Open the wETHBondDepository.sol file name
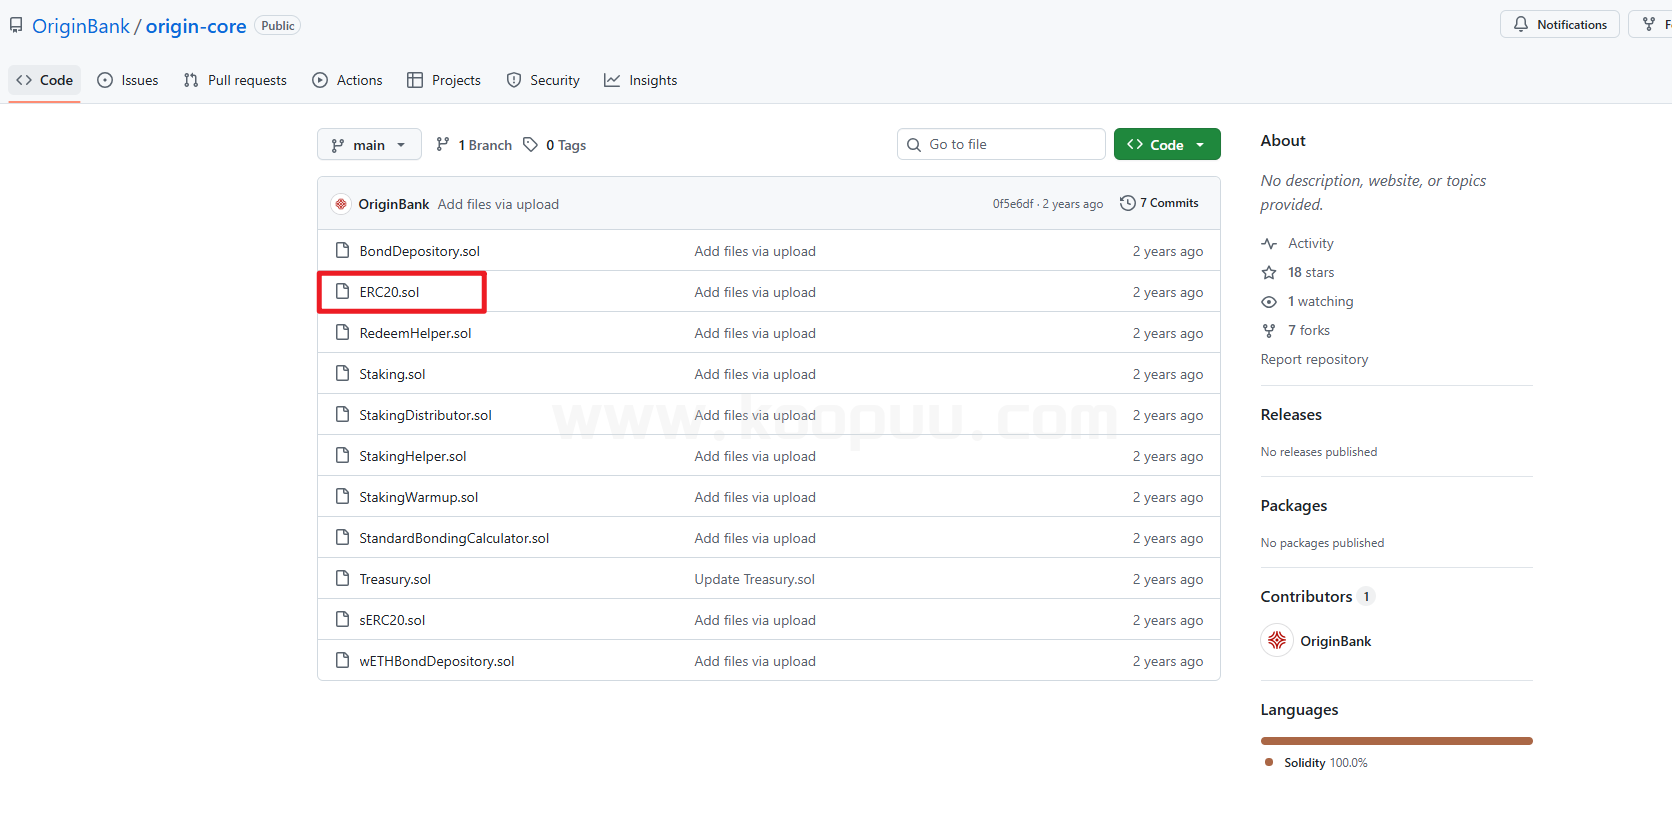Image resolution: width=1672 pixels, height=823 pixels. [x=437, y=661]
